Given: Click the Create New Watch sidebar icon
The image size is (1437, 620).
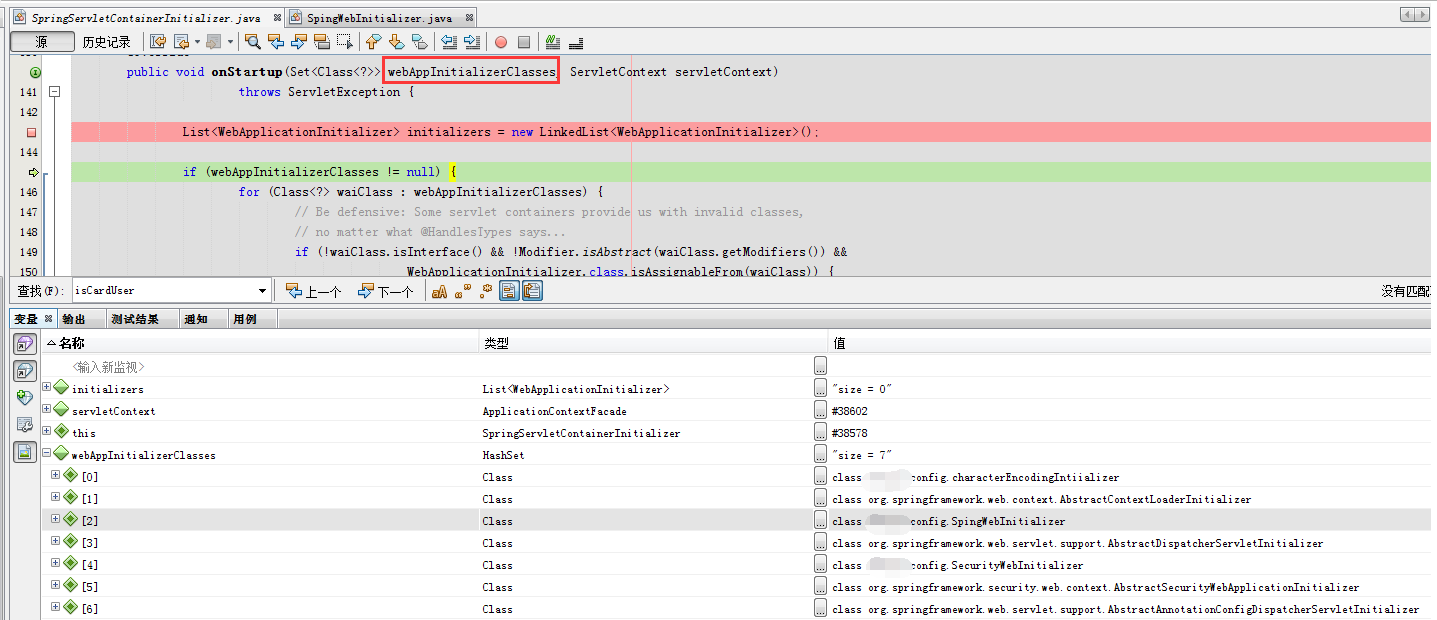Looking at the screenshot, I should tap(24, 398).
